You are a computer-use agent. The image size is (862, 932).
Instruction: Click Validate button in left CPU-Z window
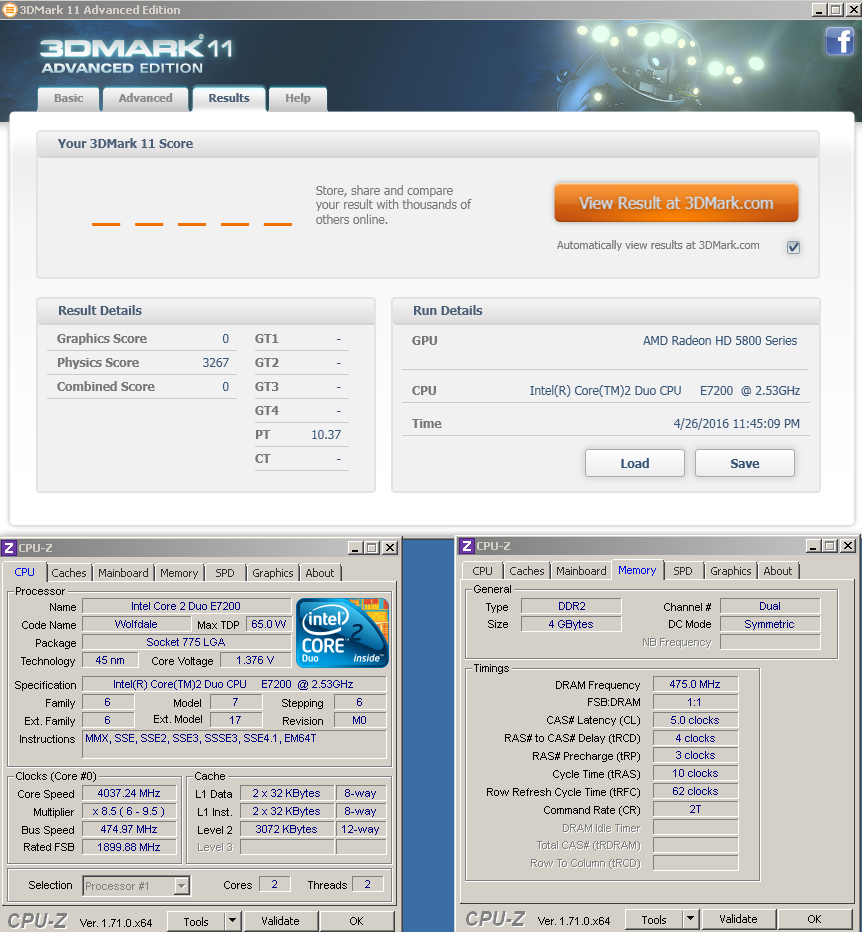(281, 921)
